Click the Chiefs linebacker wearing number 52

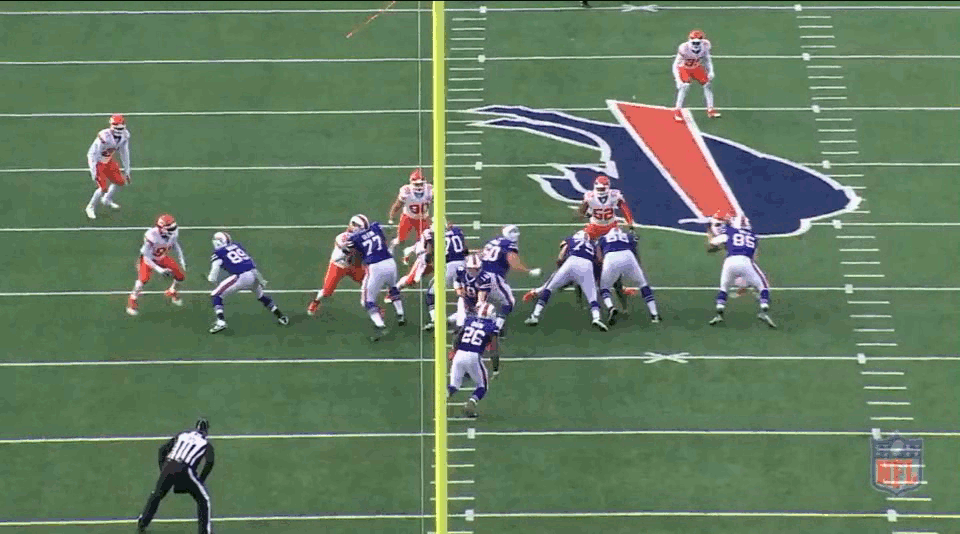[x=604, y=207]
